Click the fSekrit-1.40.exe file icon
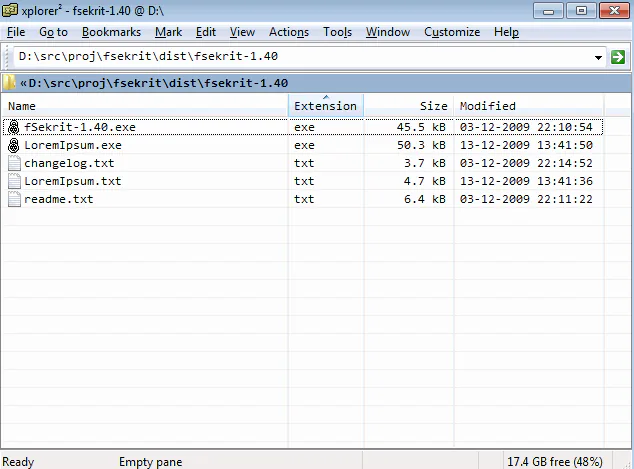This screenshot has width=634, height=469. [14, 127]
